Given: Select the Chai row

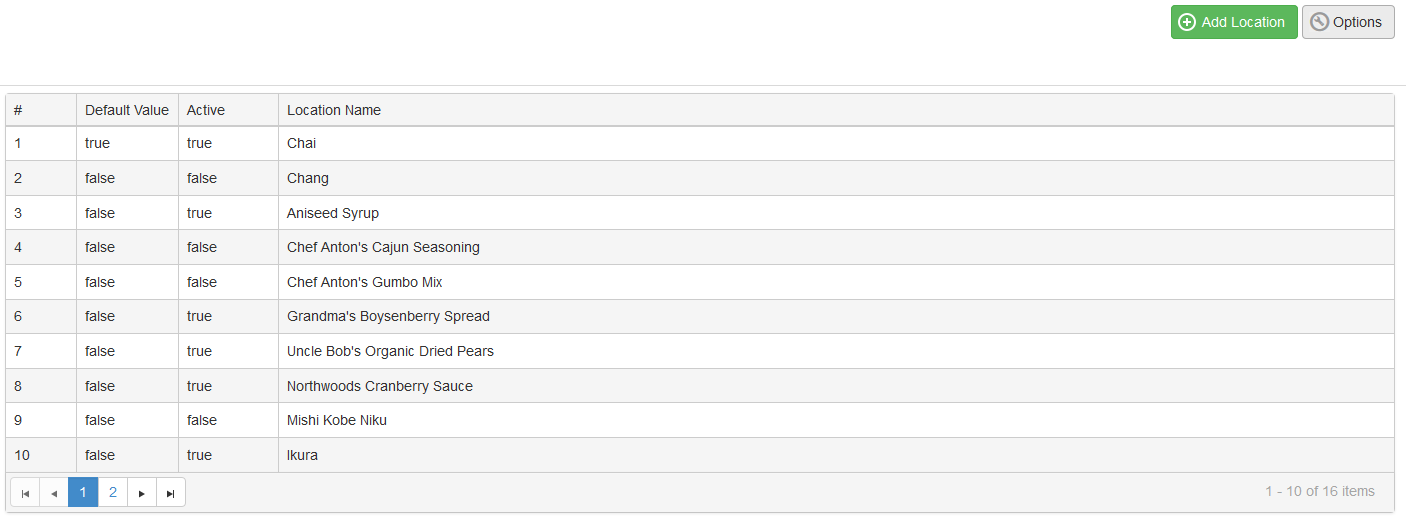Looking at the screenshot, I should coord(700,143).
